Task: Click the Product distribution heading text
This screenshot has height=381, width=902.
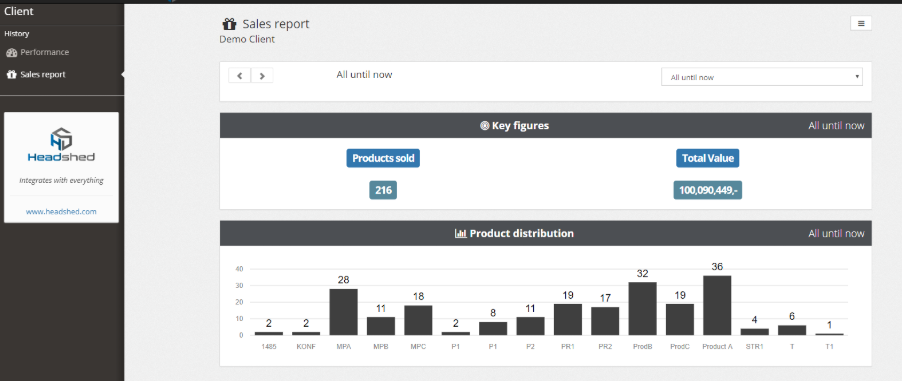Action: [x=522, y=233]
